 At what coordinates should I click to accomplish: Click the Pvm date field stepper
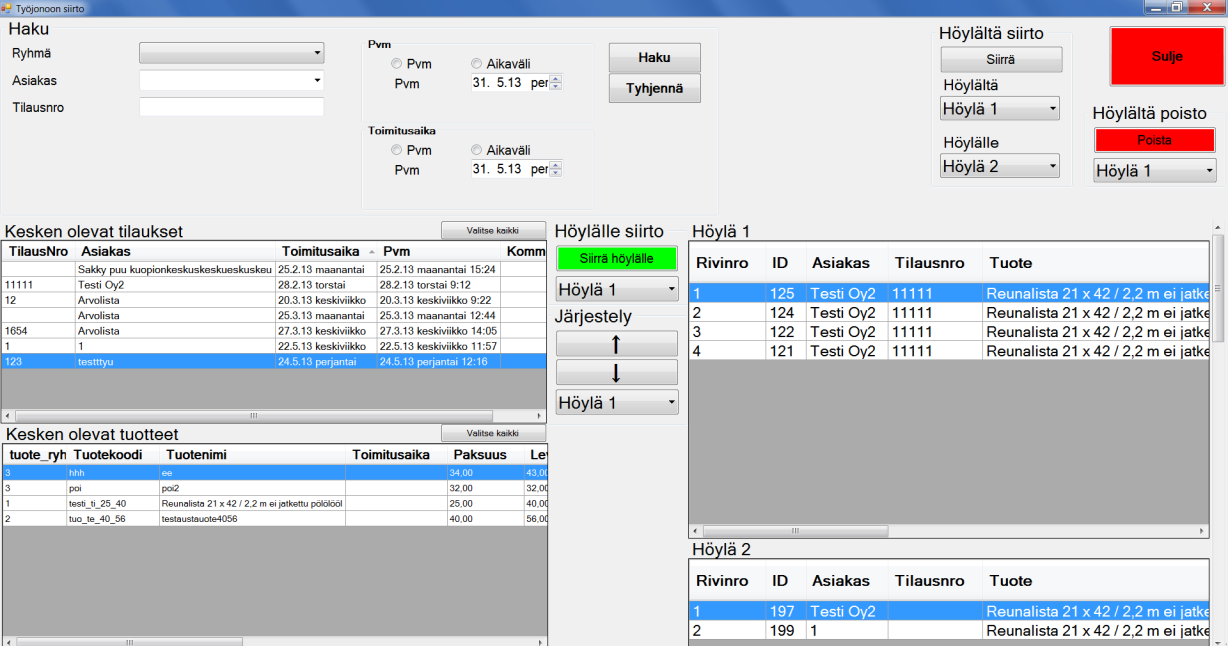pyautogui.click(x=556, y=83)
